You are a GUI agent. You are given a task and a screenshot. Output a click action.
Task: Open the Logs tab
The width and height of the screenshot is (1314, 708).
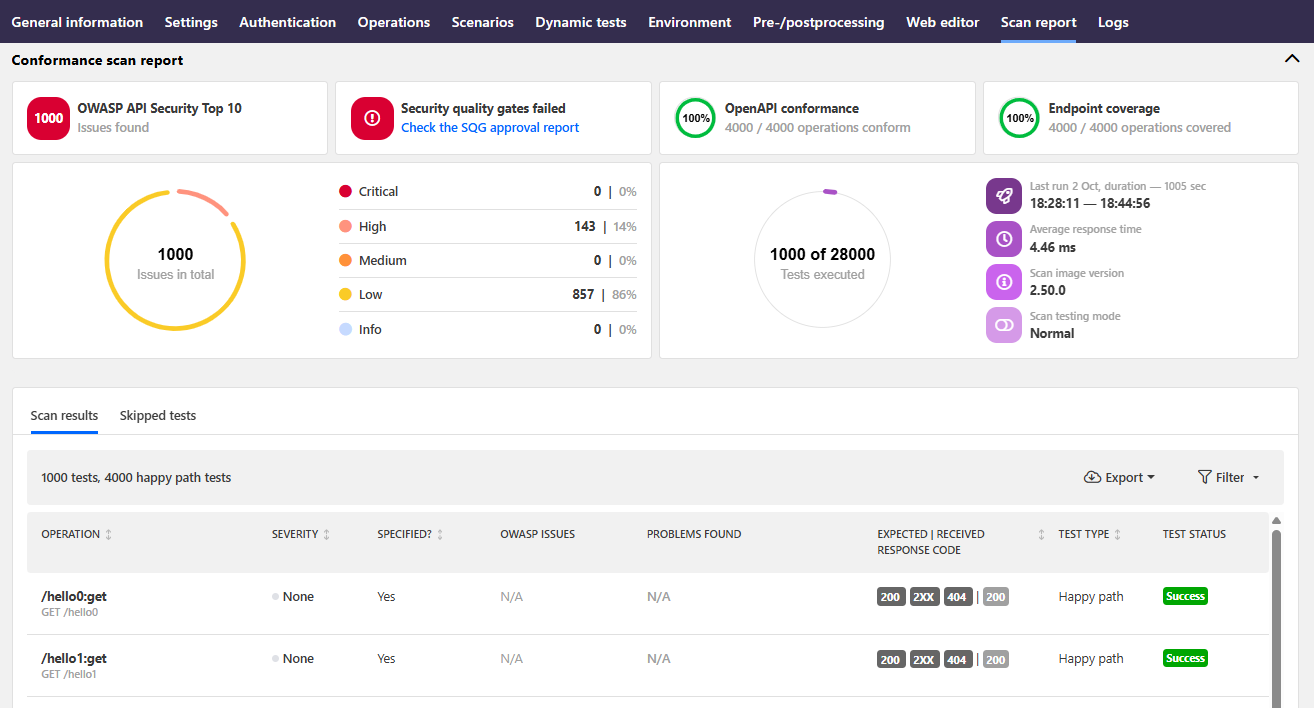(x=1113, y=22)
